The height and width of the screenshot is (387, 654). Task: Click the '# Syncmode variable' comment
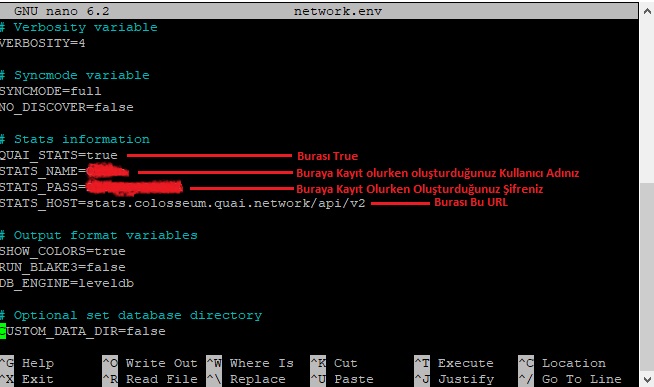pos(75,75)
